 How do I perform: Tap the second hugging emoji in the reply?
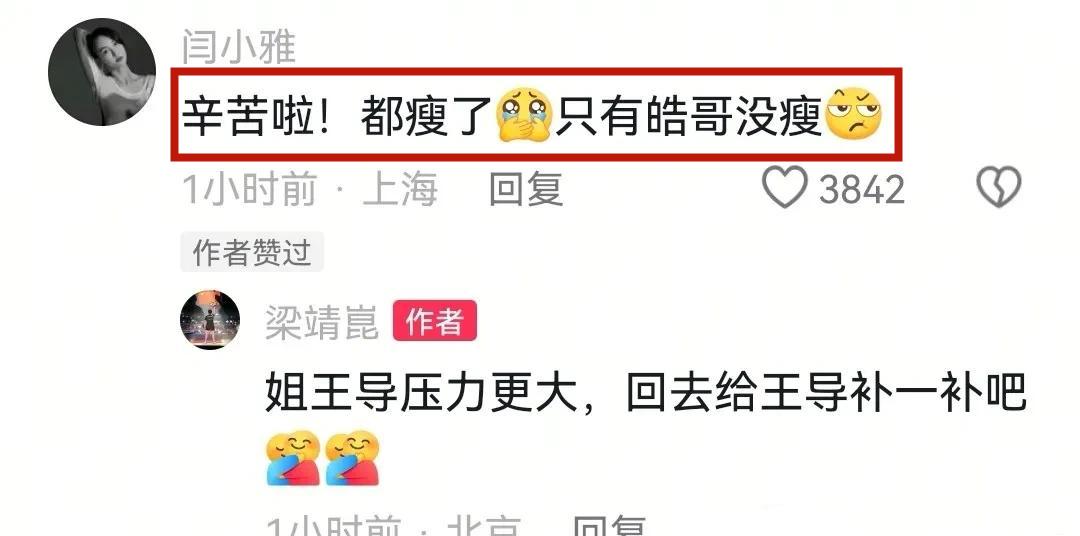352,457
